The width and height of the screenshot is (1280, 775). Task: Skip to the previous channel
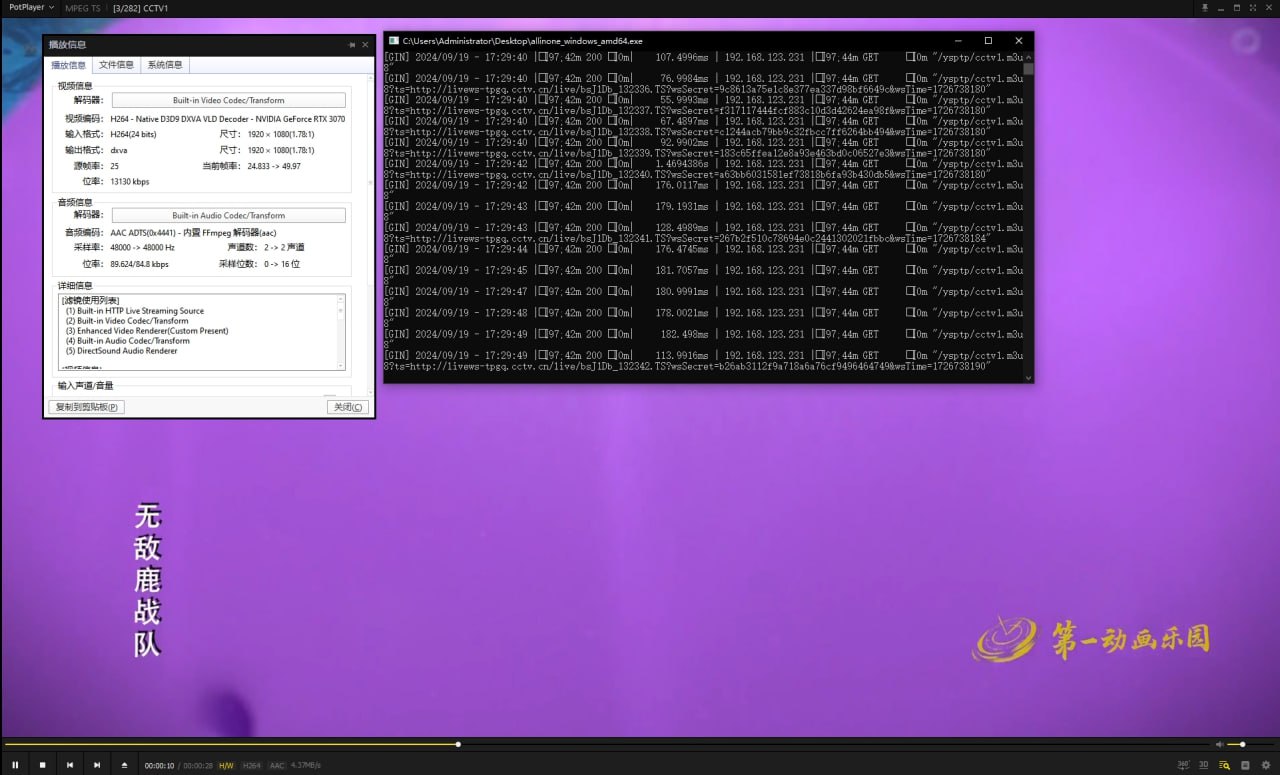(x=70, y=765)
